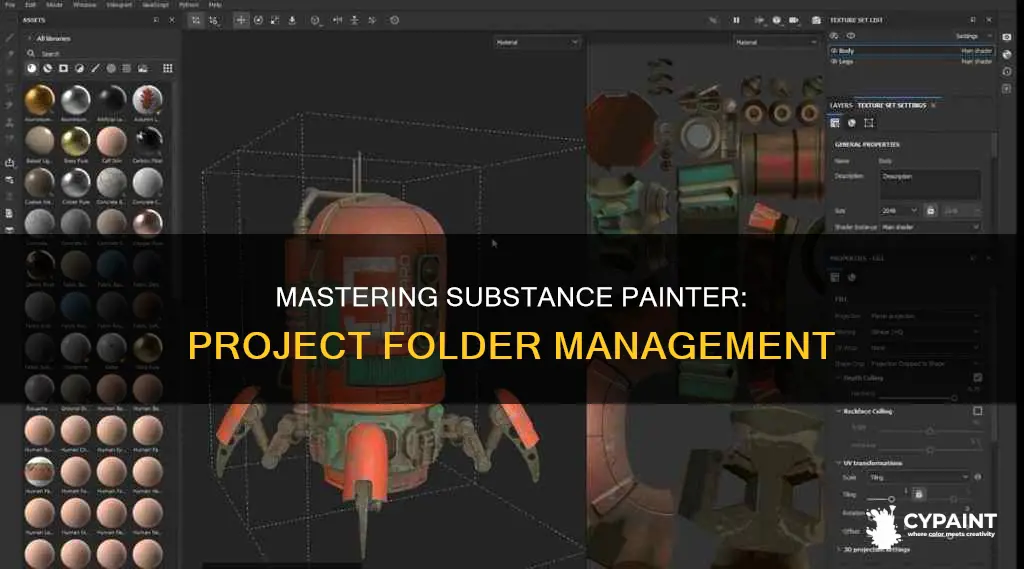Select the rotate view toolbar icon
The height and width of the screenshot is (569, 1024).
[259, 20]
